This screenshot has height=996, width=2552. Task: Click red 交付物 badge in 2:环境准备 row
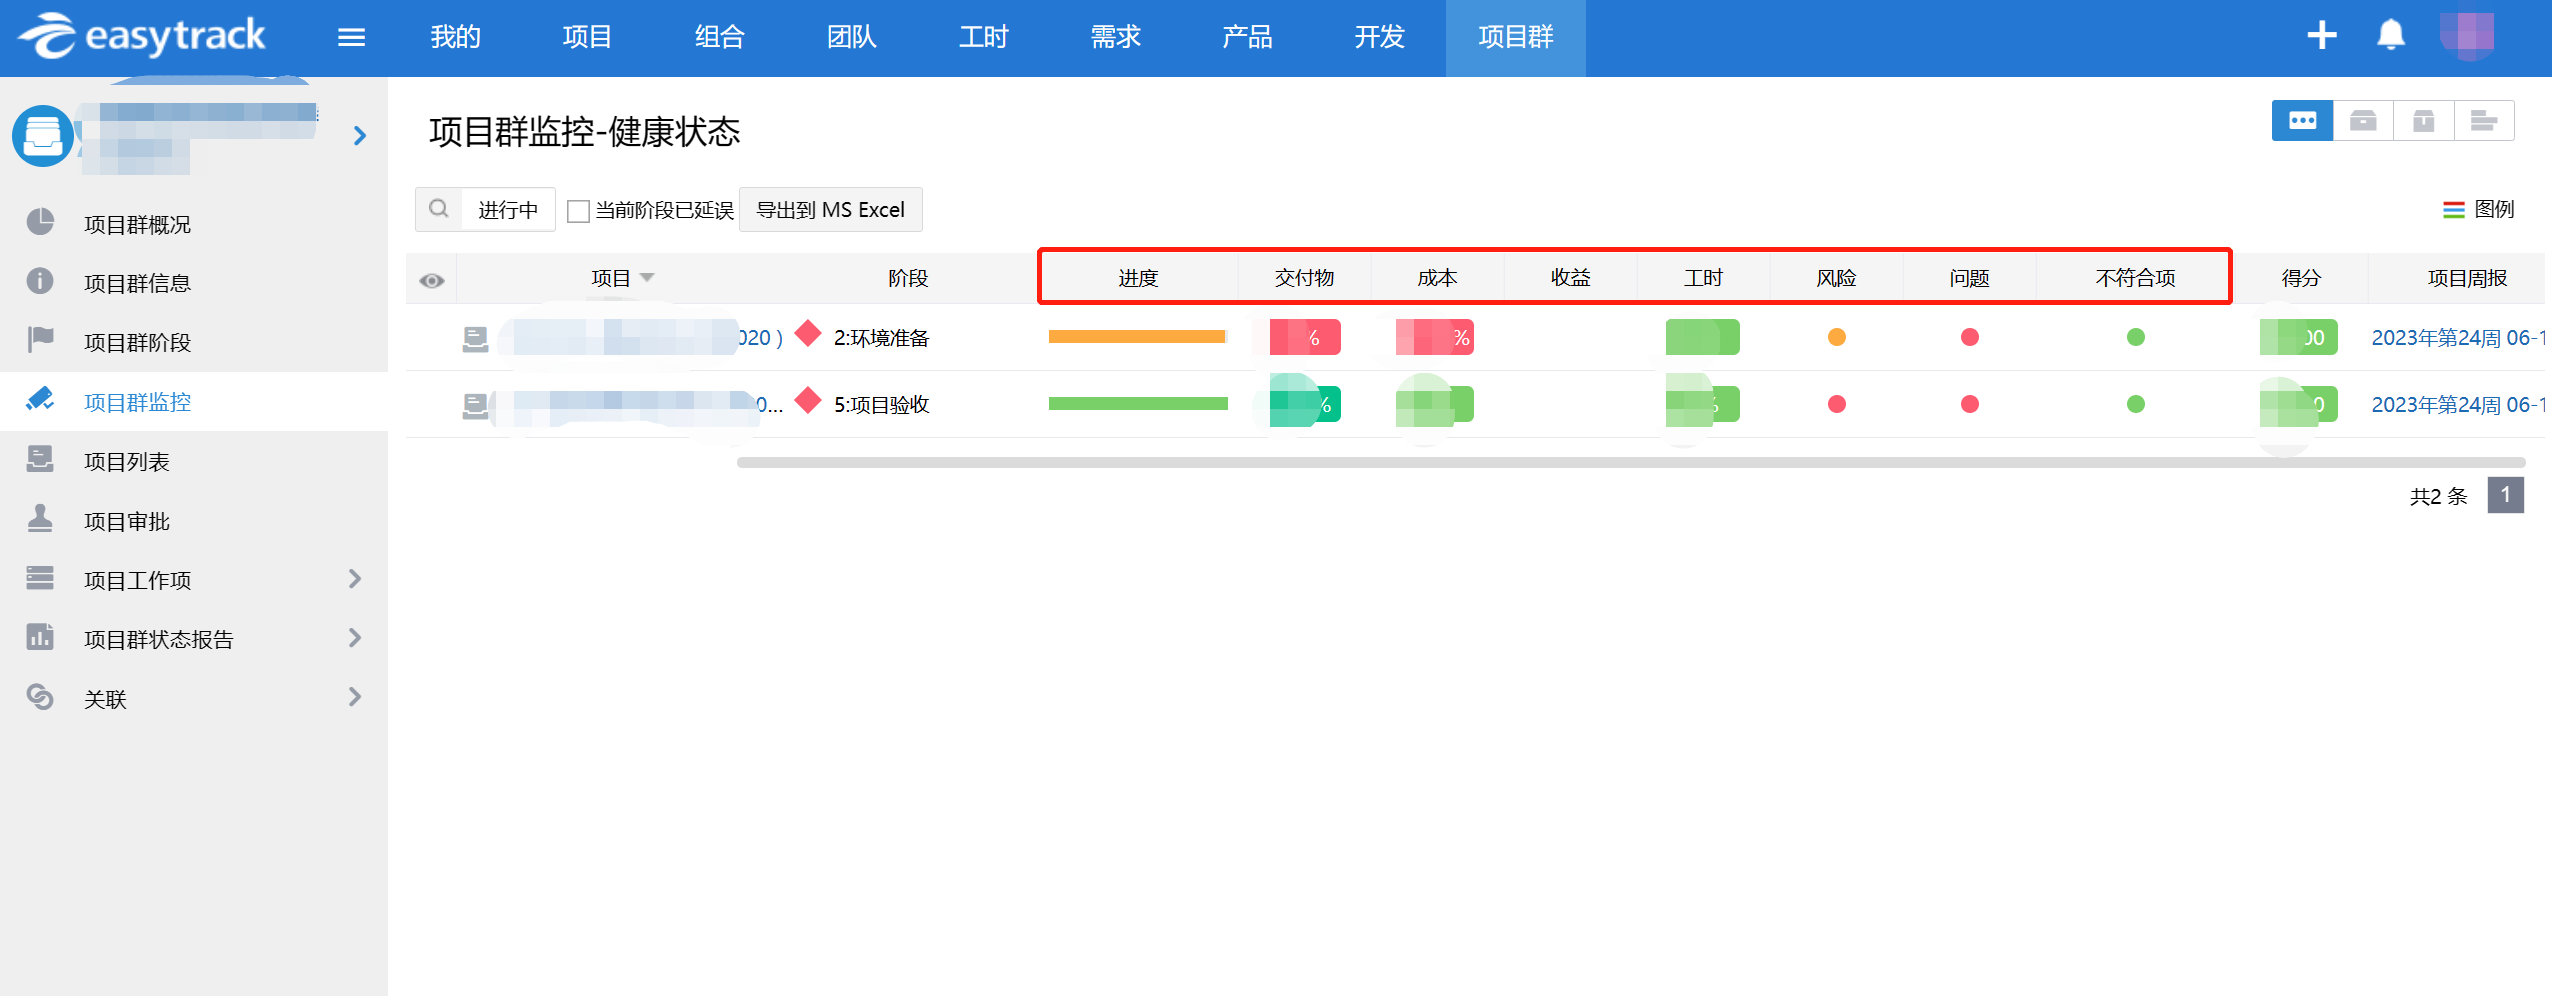[x=1304, y=337]
